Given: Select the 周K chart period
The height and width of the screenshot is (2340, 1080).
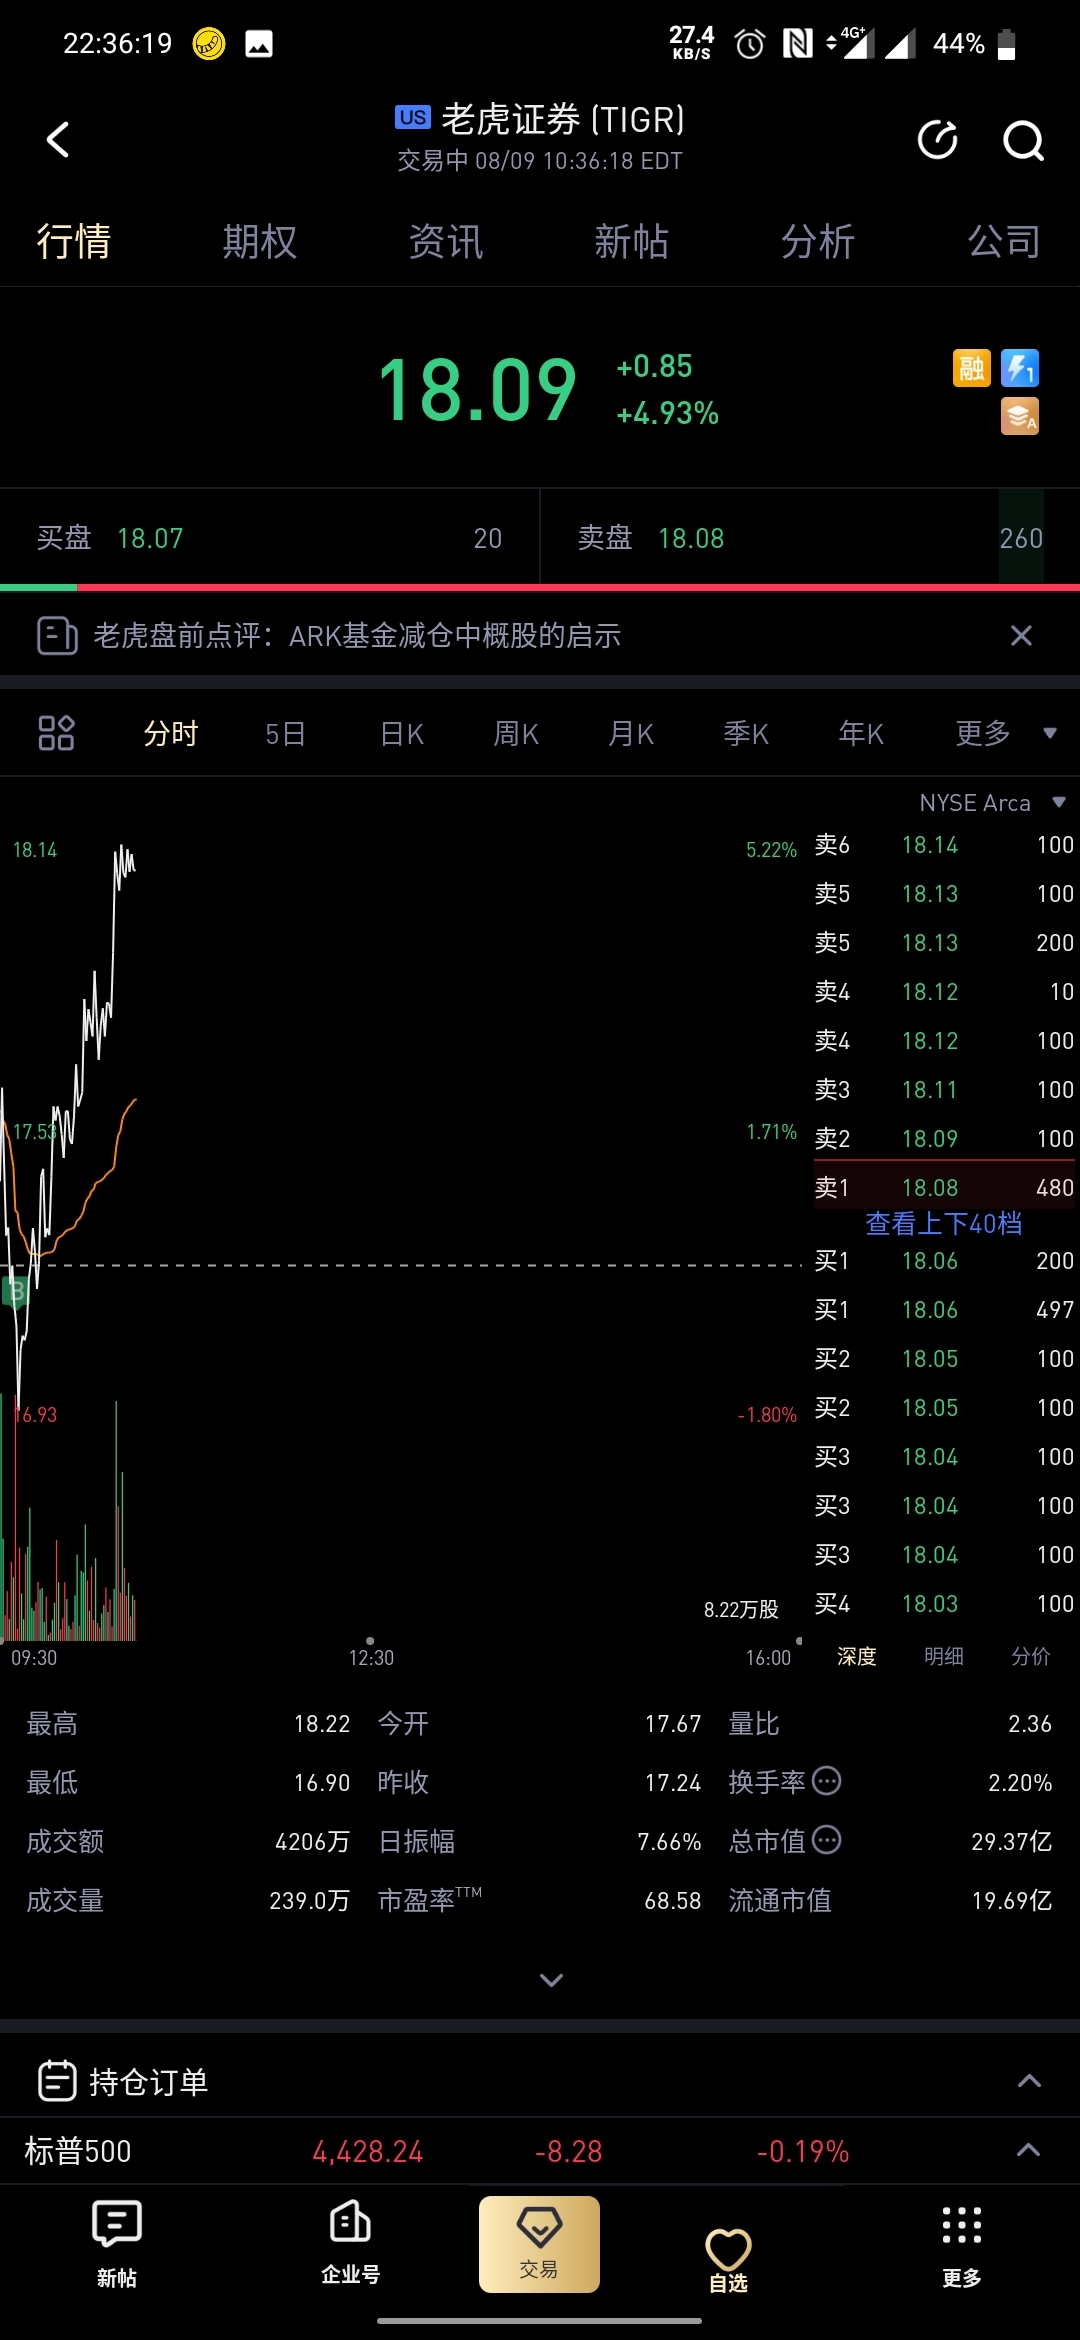Looking at the screenshot, I should coord(516,733).
